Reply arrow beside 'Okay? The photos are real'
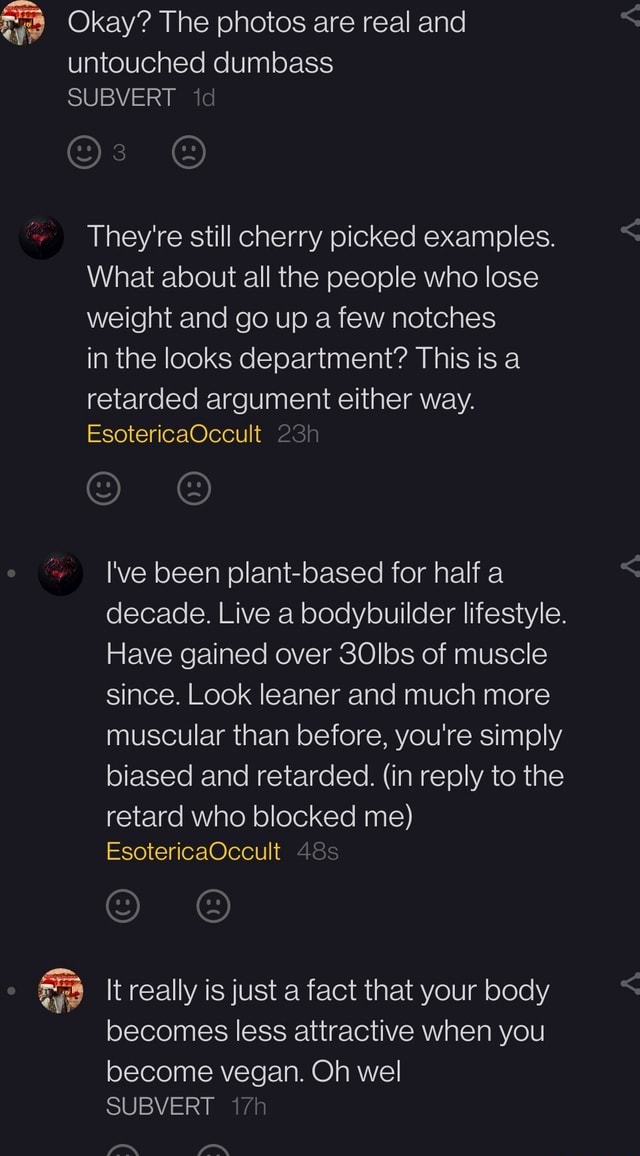The image size is (640, 1156). pos(630,14)
